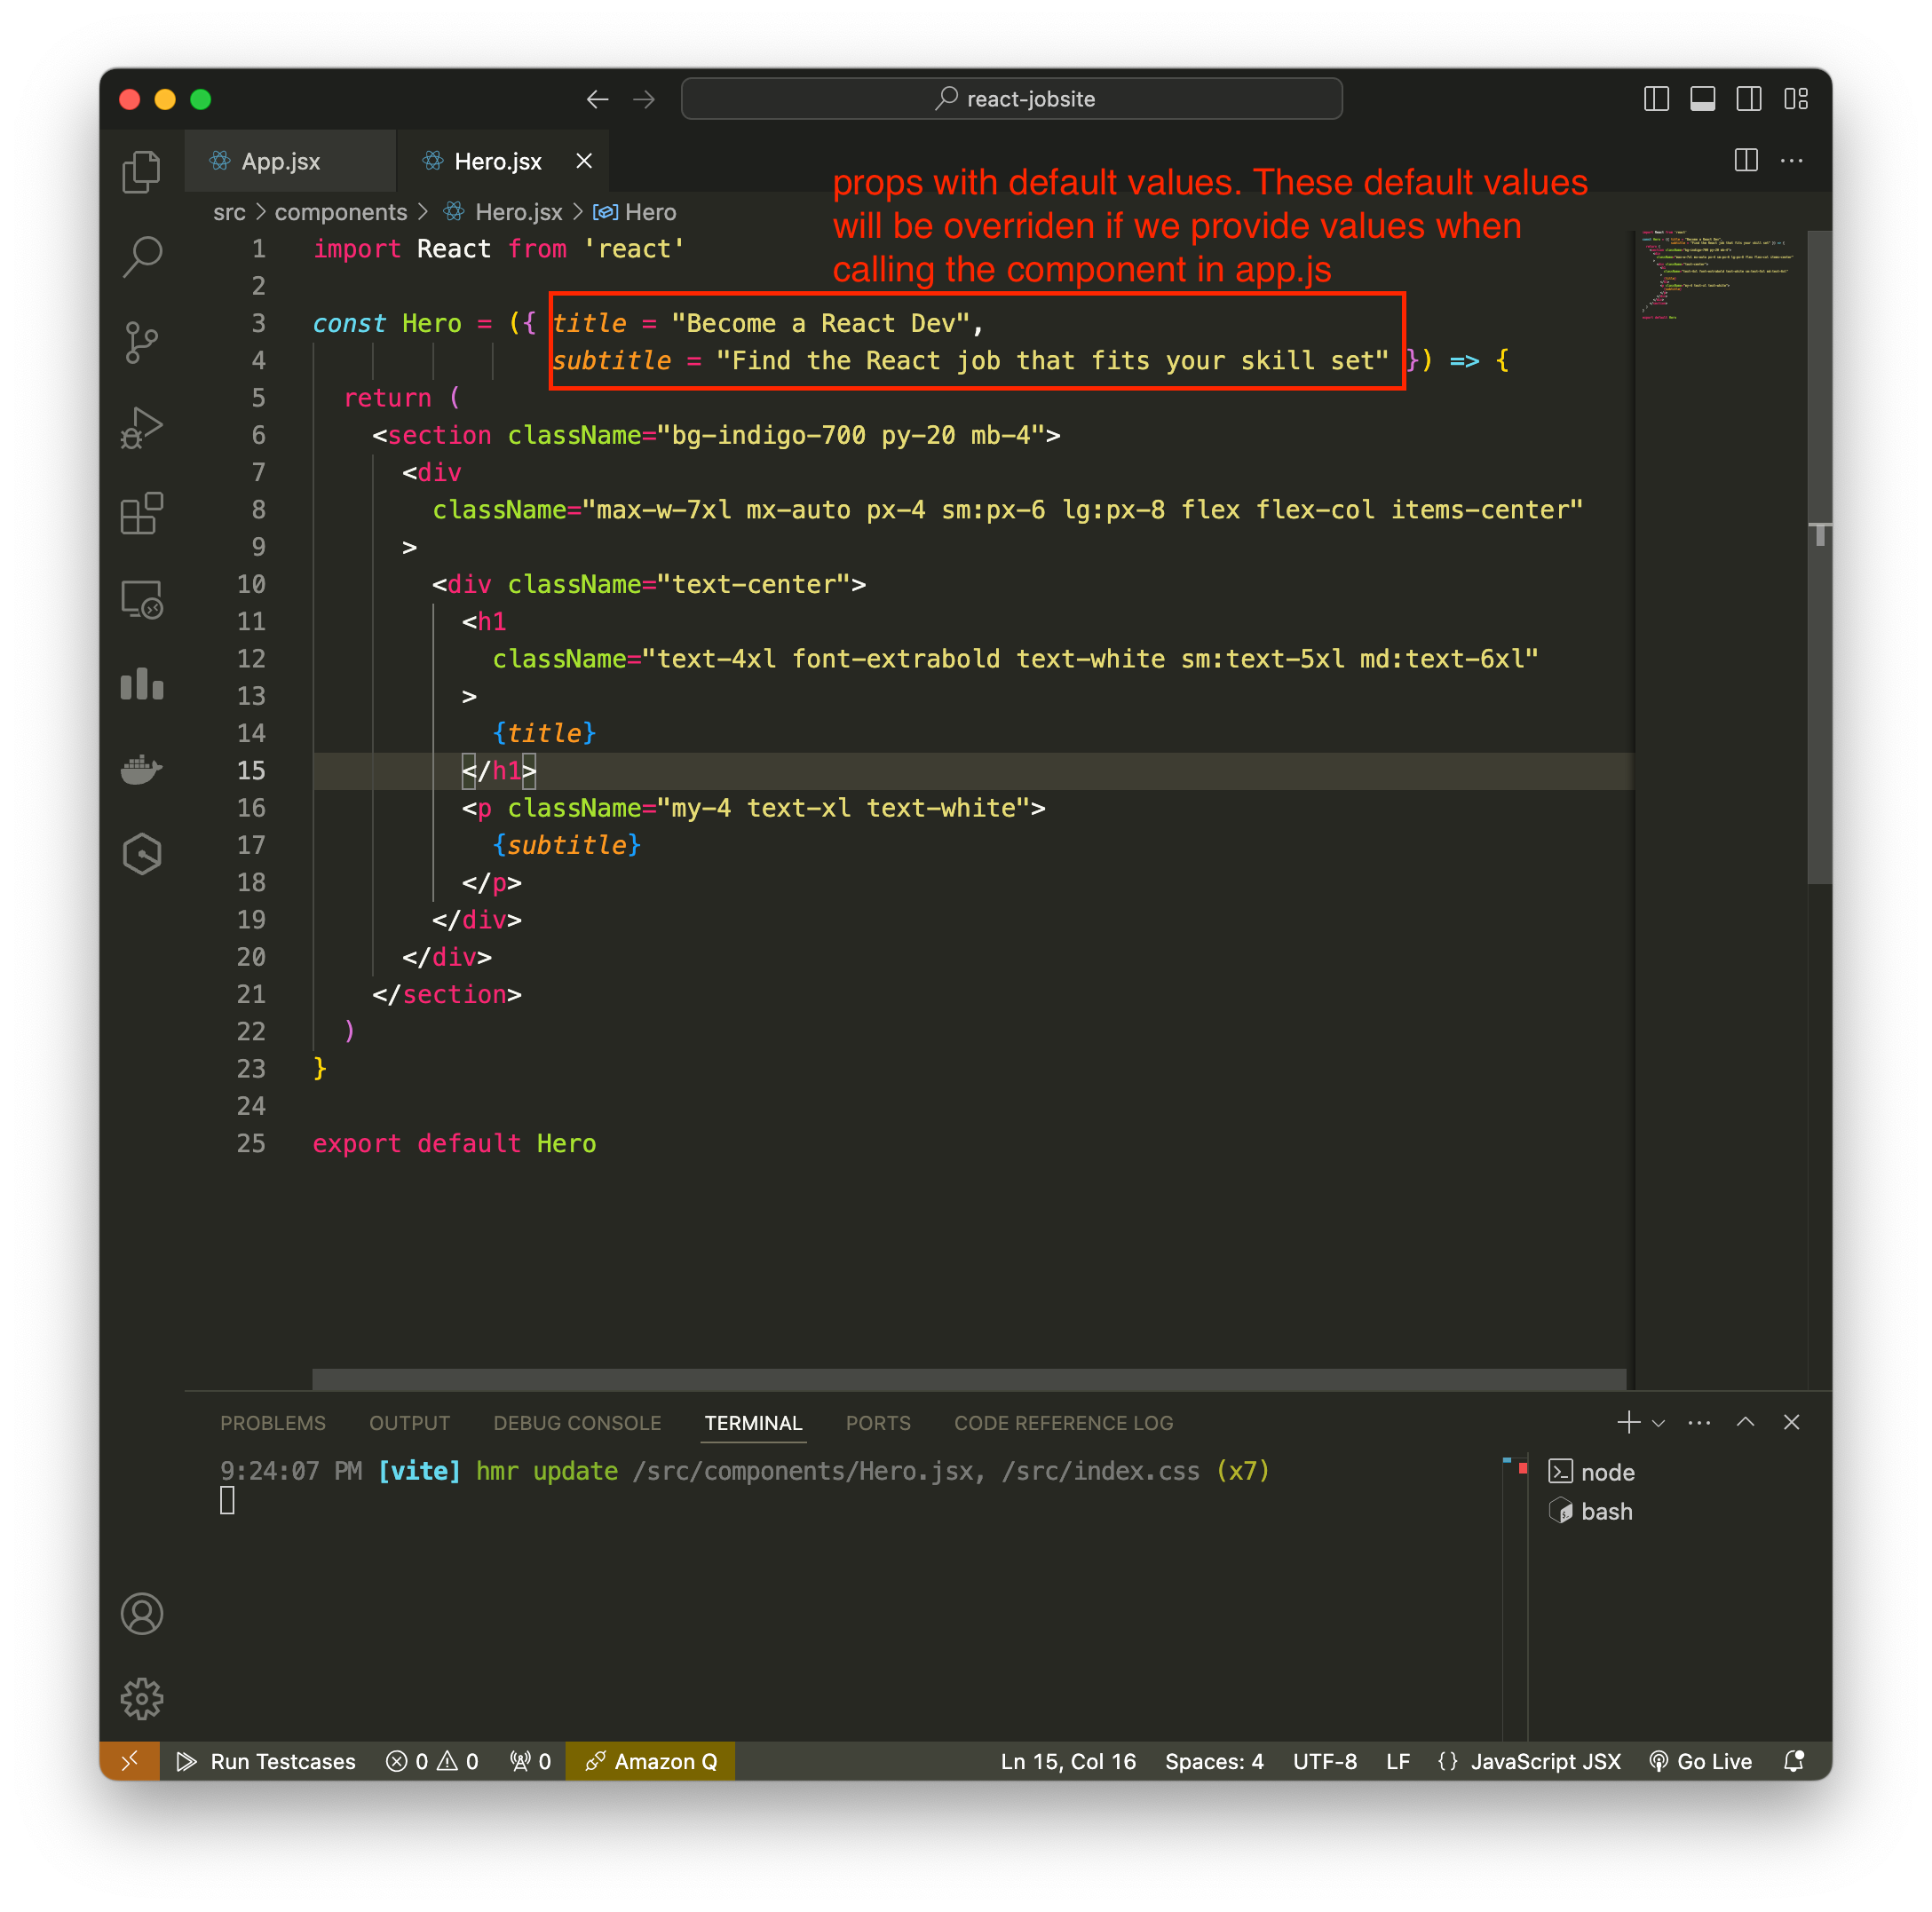Change indentation via Spaces: 4
This screenshot has width=1932, height=1912.
tap(1213, 1761)
